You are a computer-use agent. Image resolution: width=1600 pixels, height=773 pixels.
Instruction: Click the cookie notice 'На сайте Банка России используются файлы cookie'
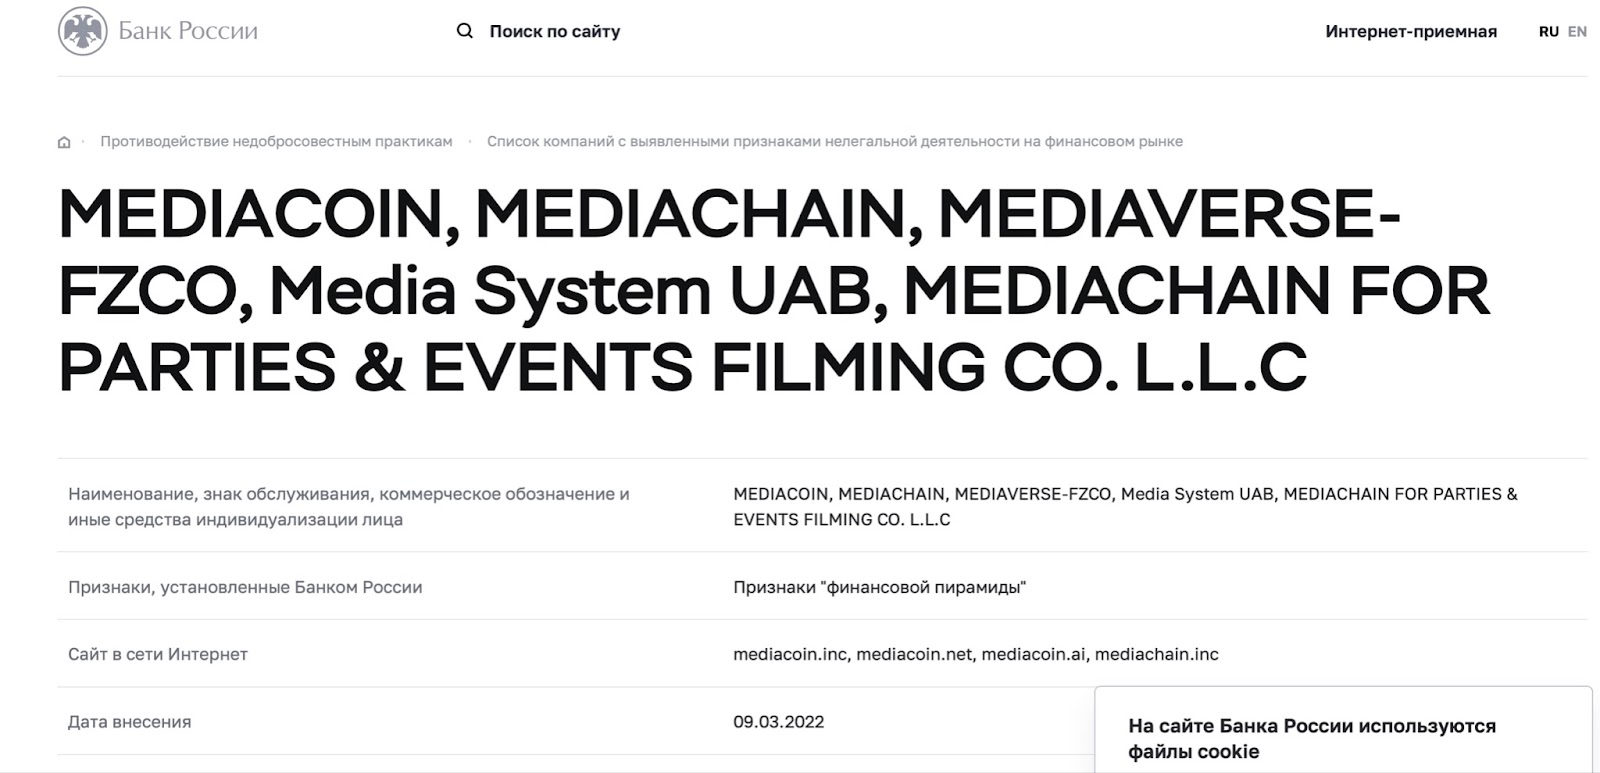click(x=1312, y=738)
